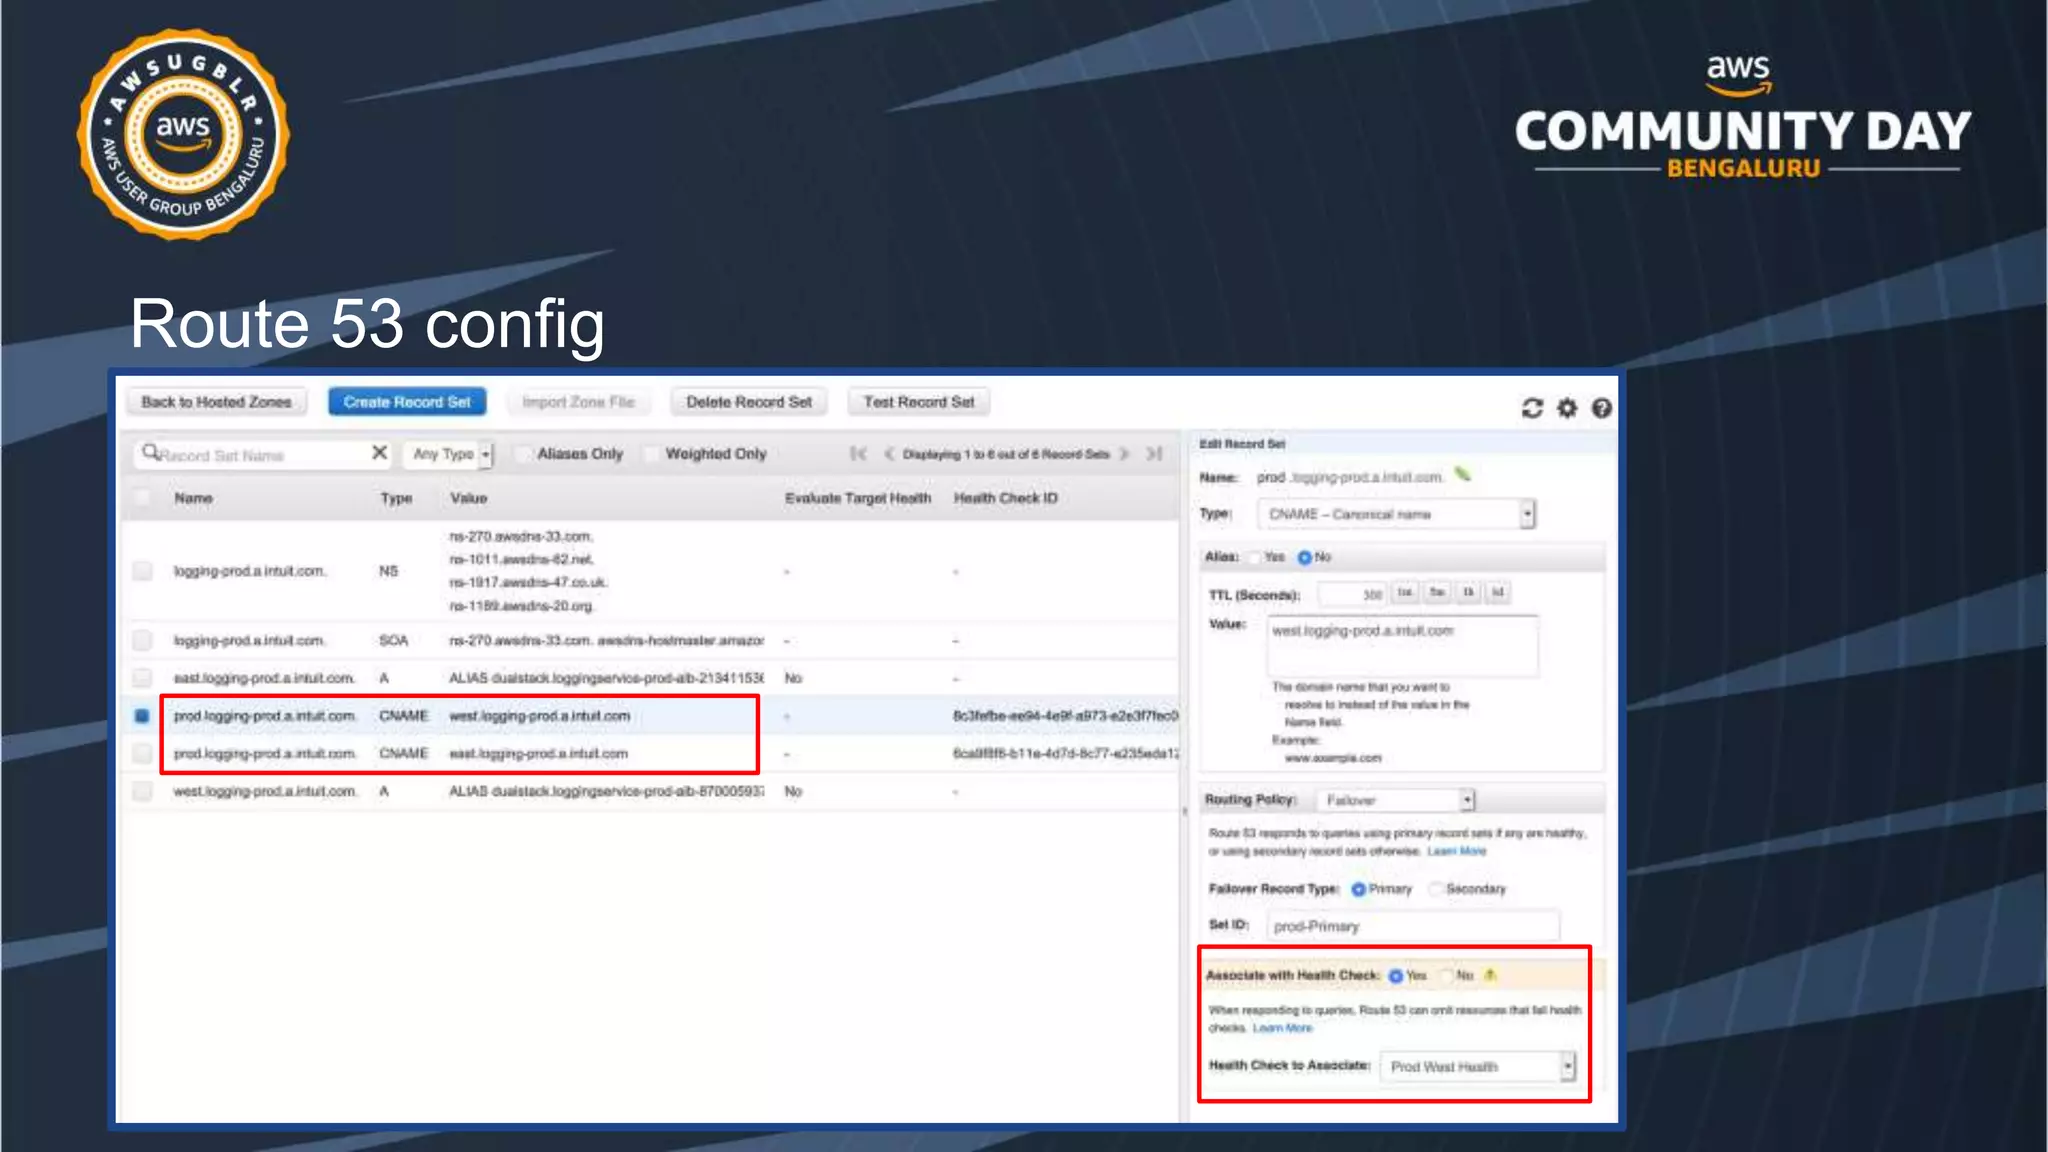This screenshot has width=2048, height=1152.
Task: Click into the Set ID field
Action: tap(1412, 926)
